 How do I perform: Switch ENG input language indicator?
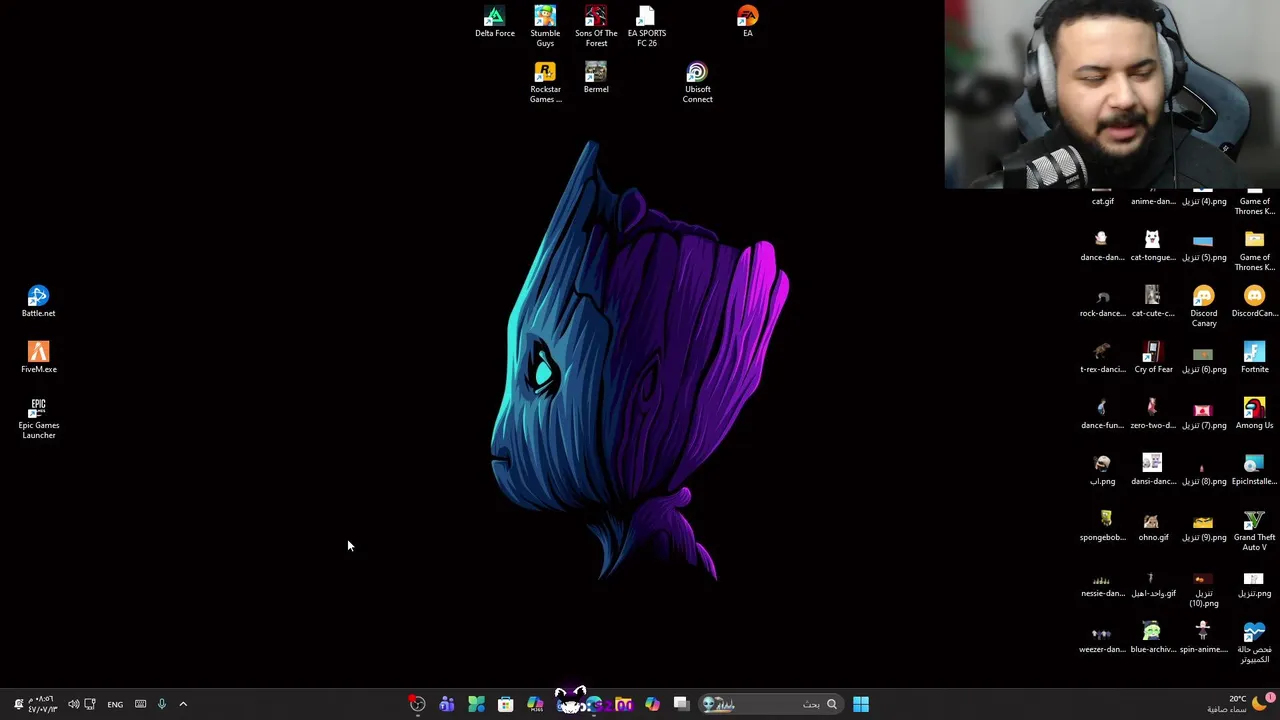click(x=115, y=704)
